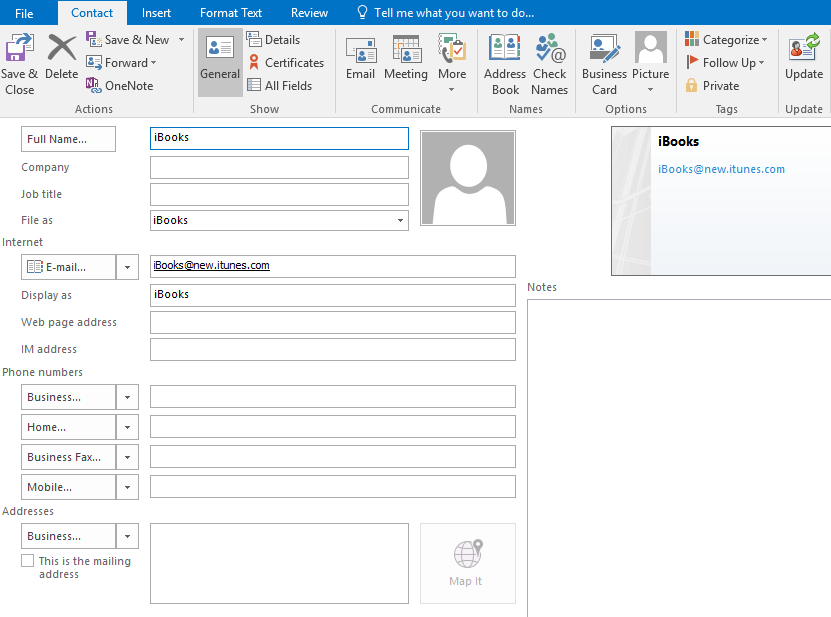Open the Forward menu
Viewport: 831px width, 617px height.
point(122,63)
